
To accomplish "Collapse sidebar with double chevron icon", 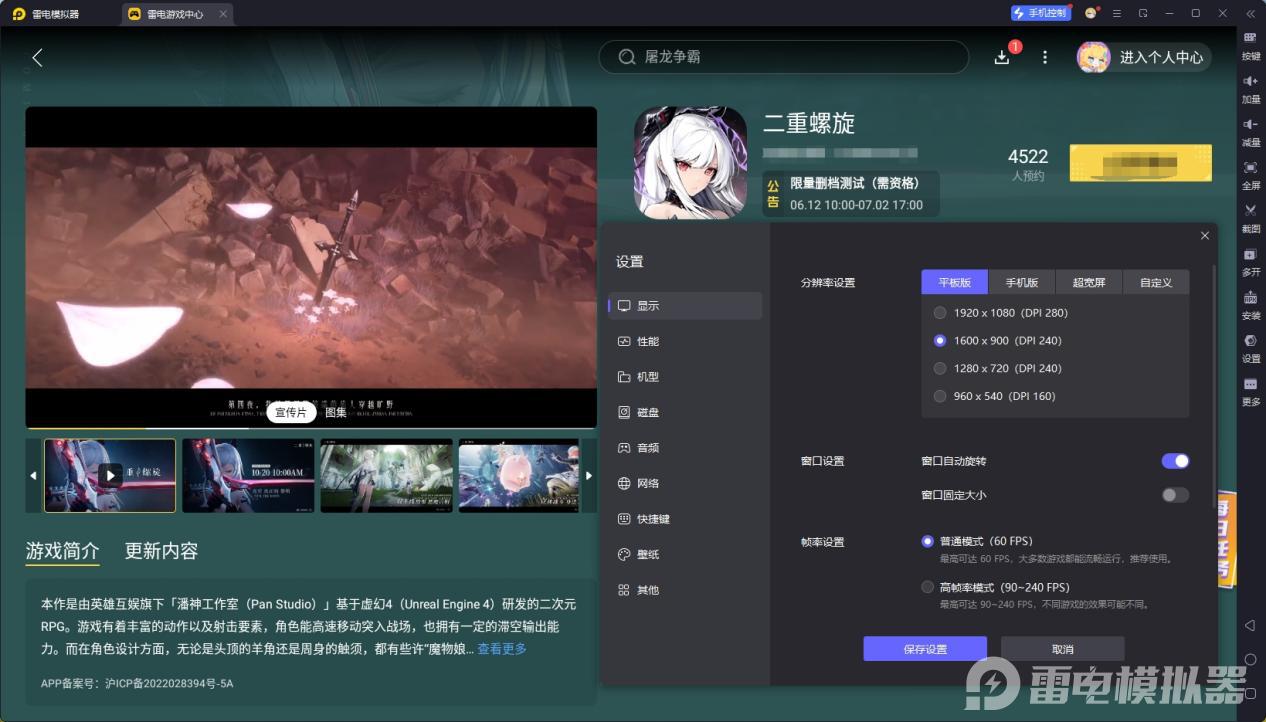I will 1250,13.
